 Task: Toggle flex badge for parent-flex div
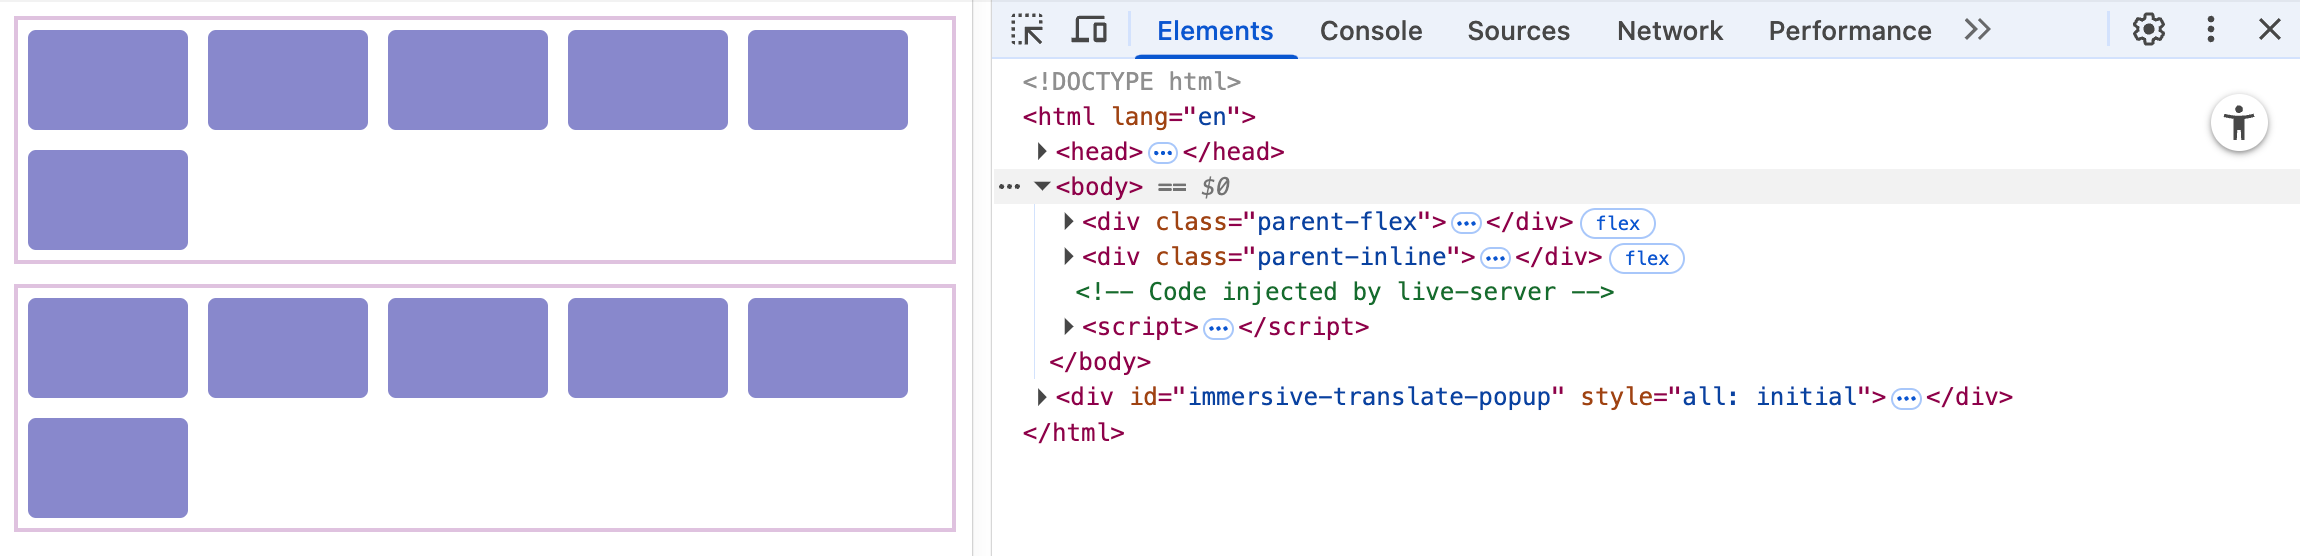pos(1618,223)
